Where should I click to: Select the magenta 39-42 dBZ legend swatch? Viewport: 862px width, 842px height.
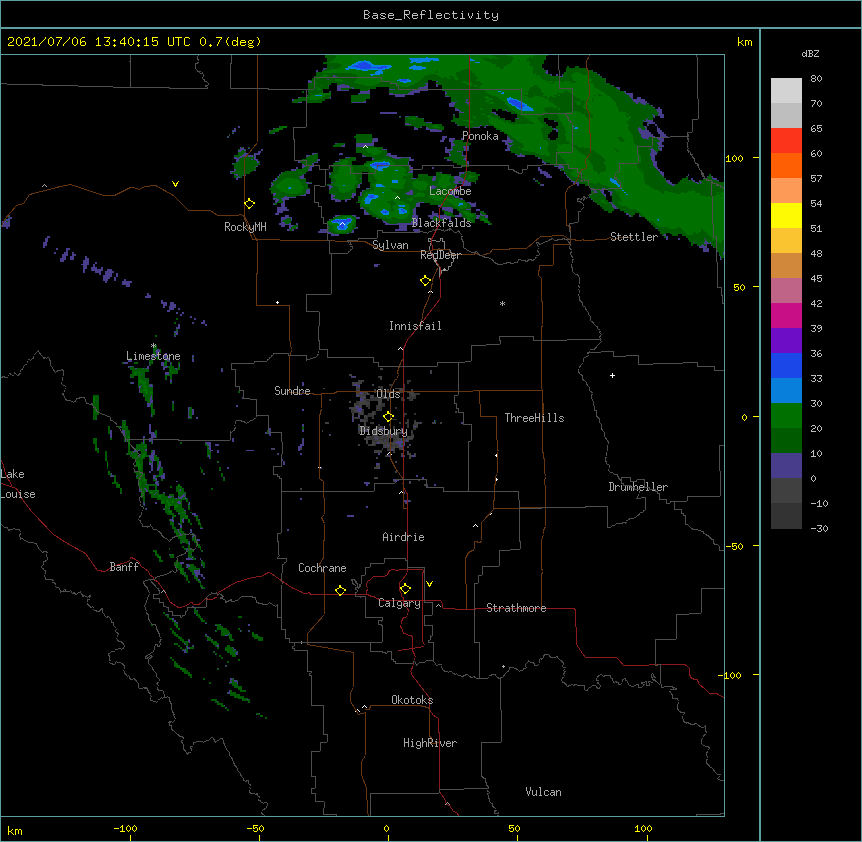coord(786,315)
